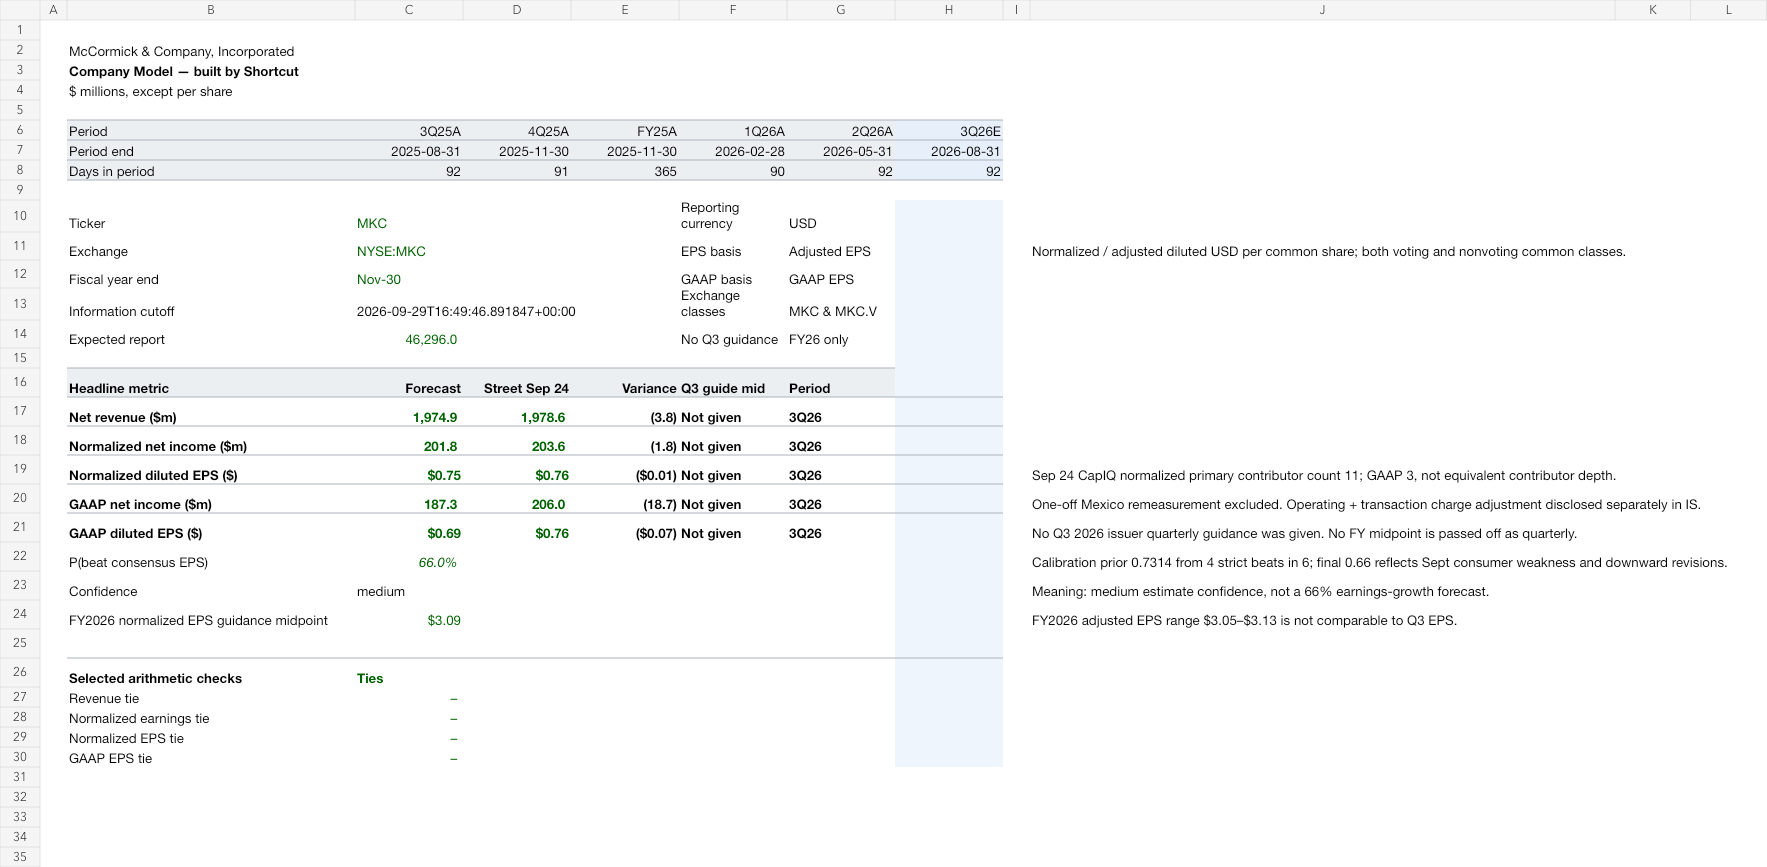Viewport: 1767px width, 867px height.
Task: Click FY2026 guidance midpoint $3.09
Action: 444,621
